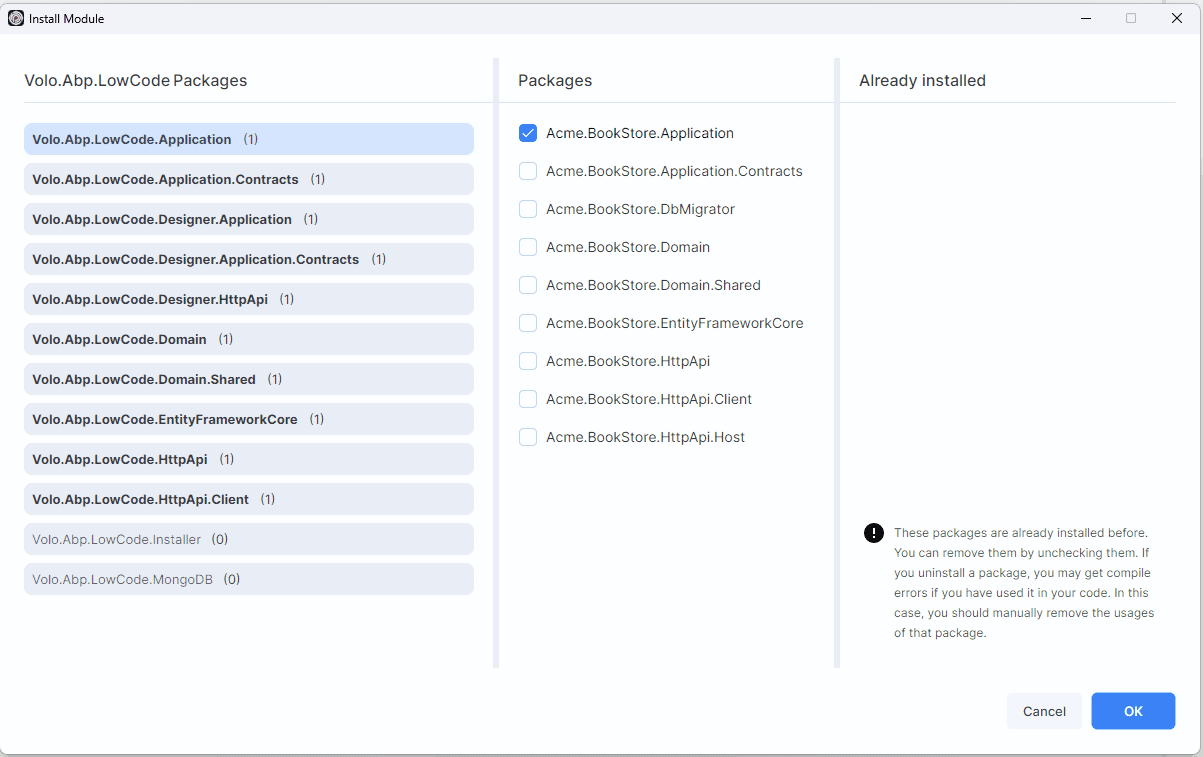Select Volo.Abp.LowCode.Designer.HttpApi package
The height and width of the screenshot is (757, 1203).
249,299
